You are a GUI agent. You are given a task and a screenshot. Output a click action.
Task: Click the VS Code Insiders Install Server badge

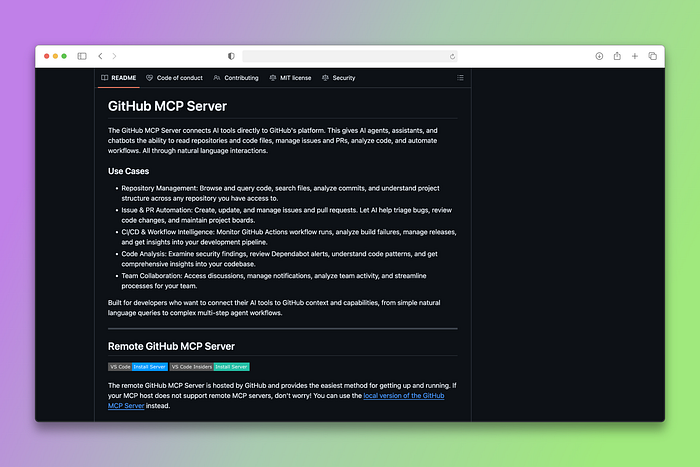[209, 367]
